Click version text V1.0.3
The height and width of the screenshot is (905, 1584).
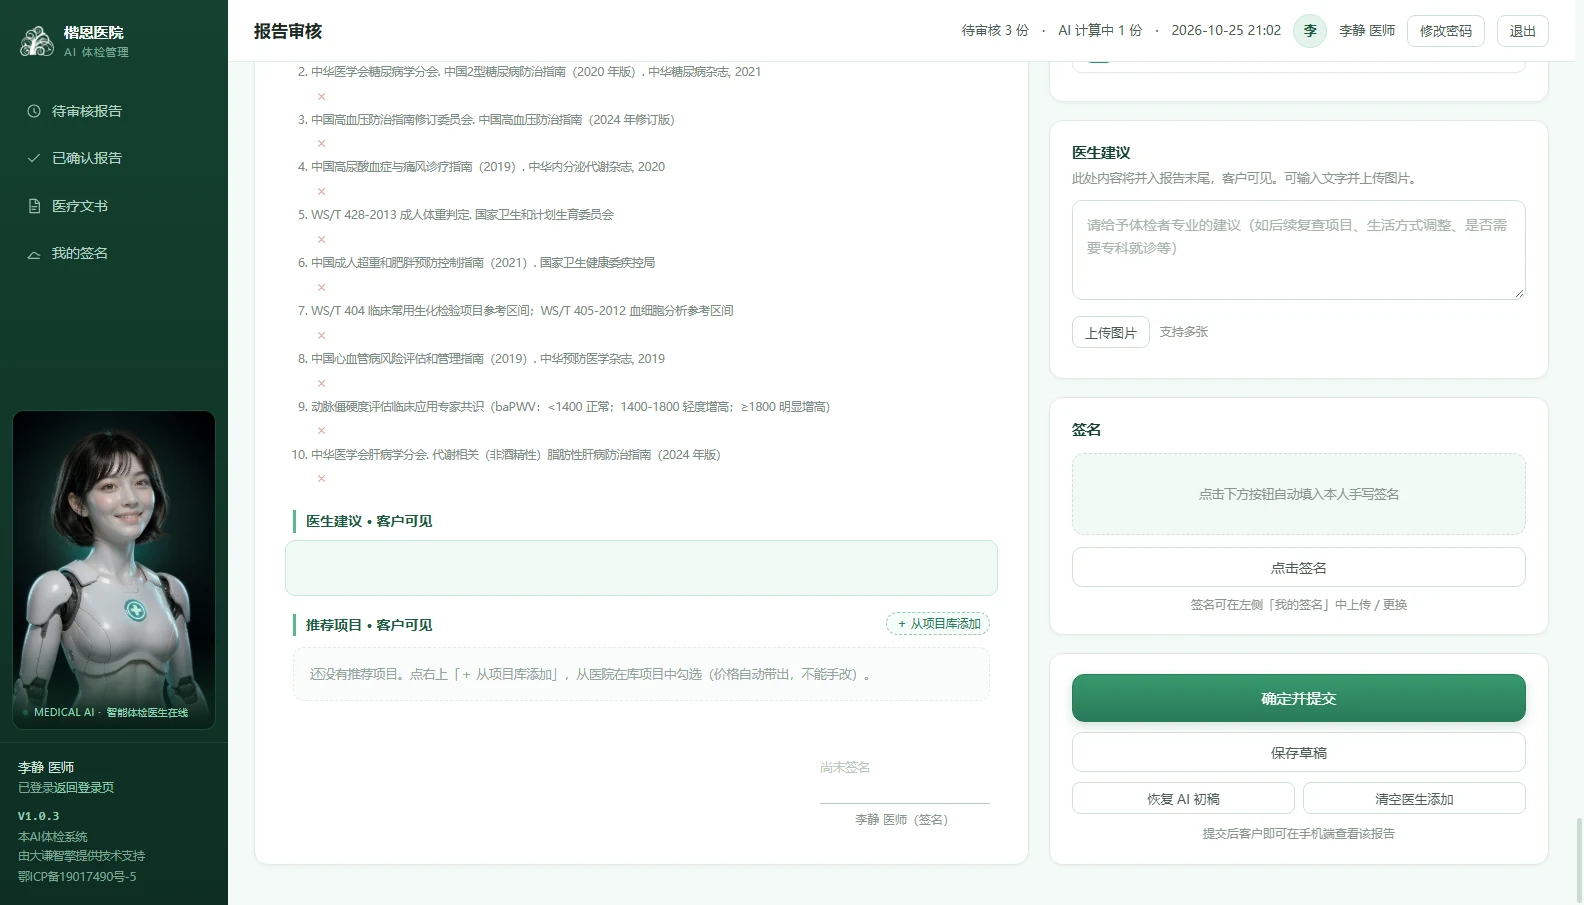coord(38,816)
